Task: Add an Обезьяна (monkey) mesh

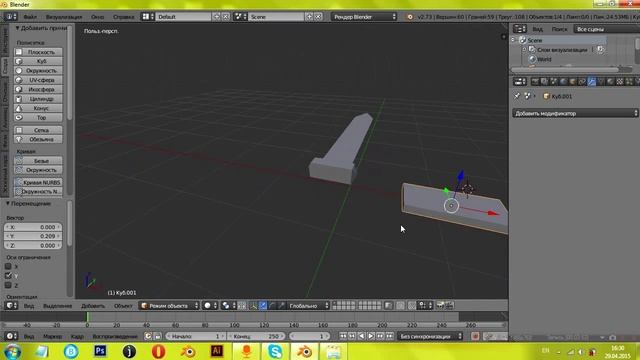Action: pyautogui.click(x=38, y=139)
